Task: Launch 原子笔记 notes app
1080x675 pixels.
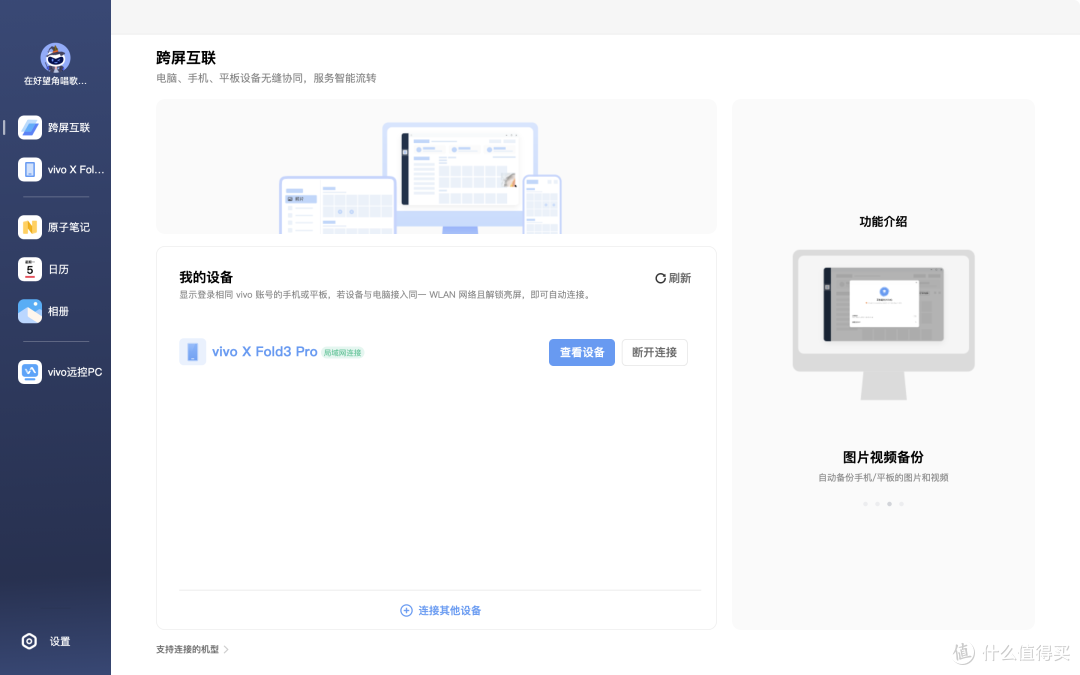Action: click(55, 227)
